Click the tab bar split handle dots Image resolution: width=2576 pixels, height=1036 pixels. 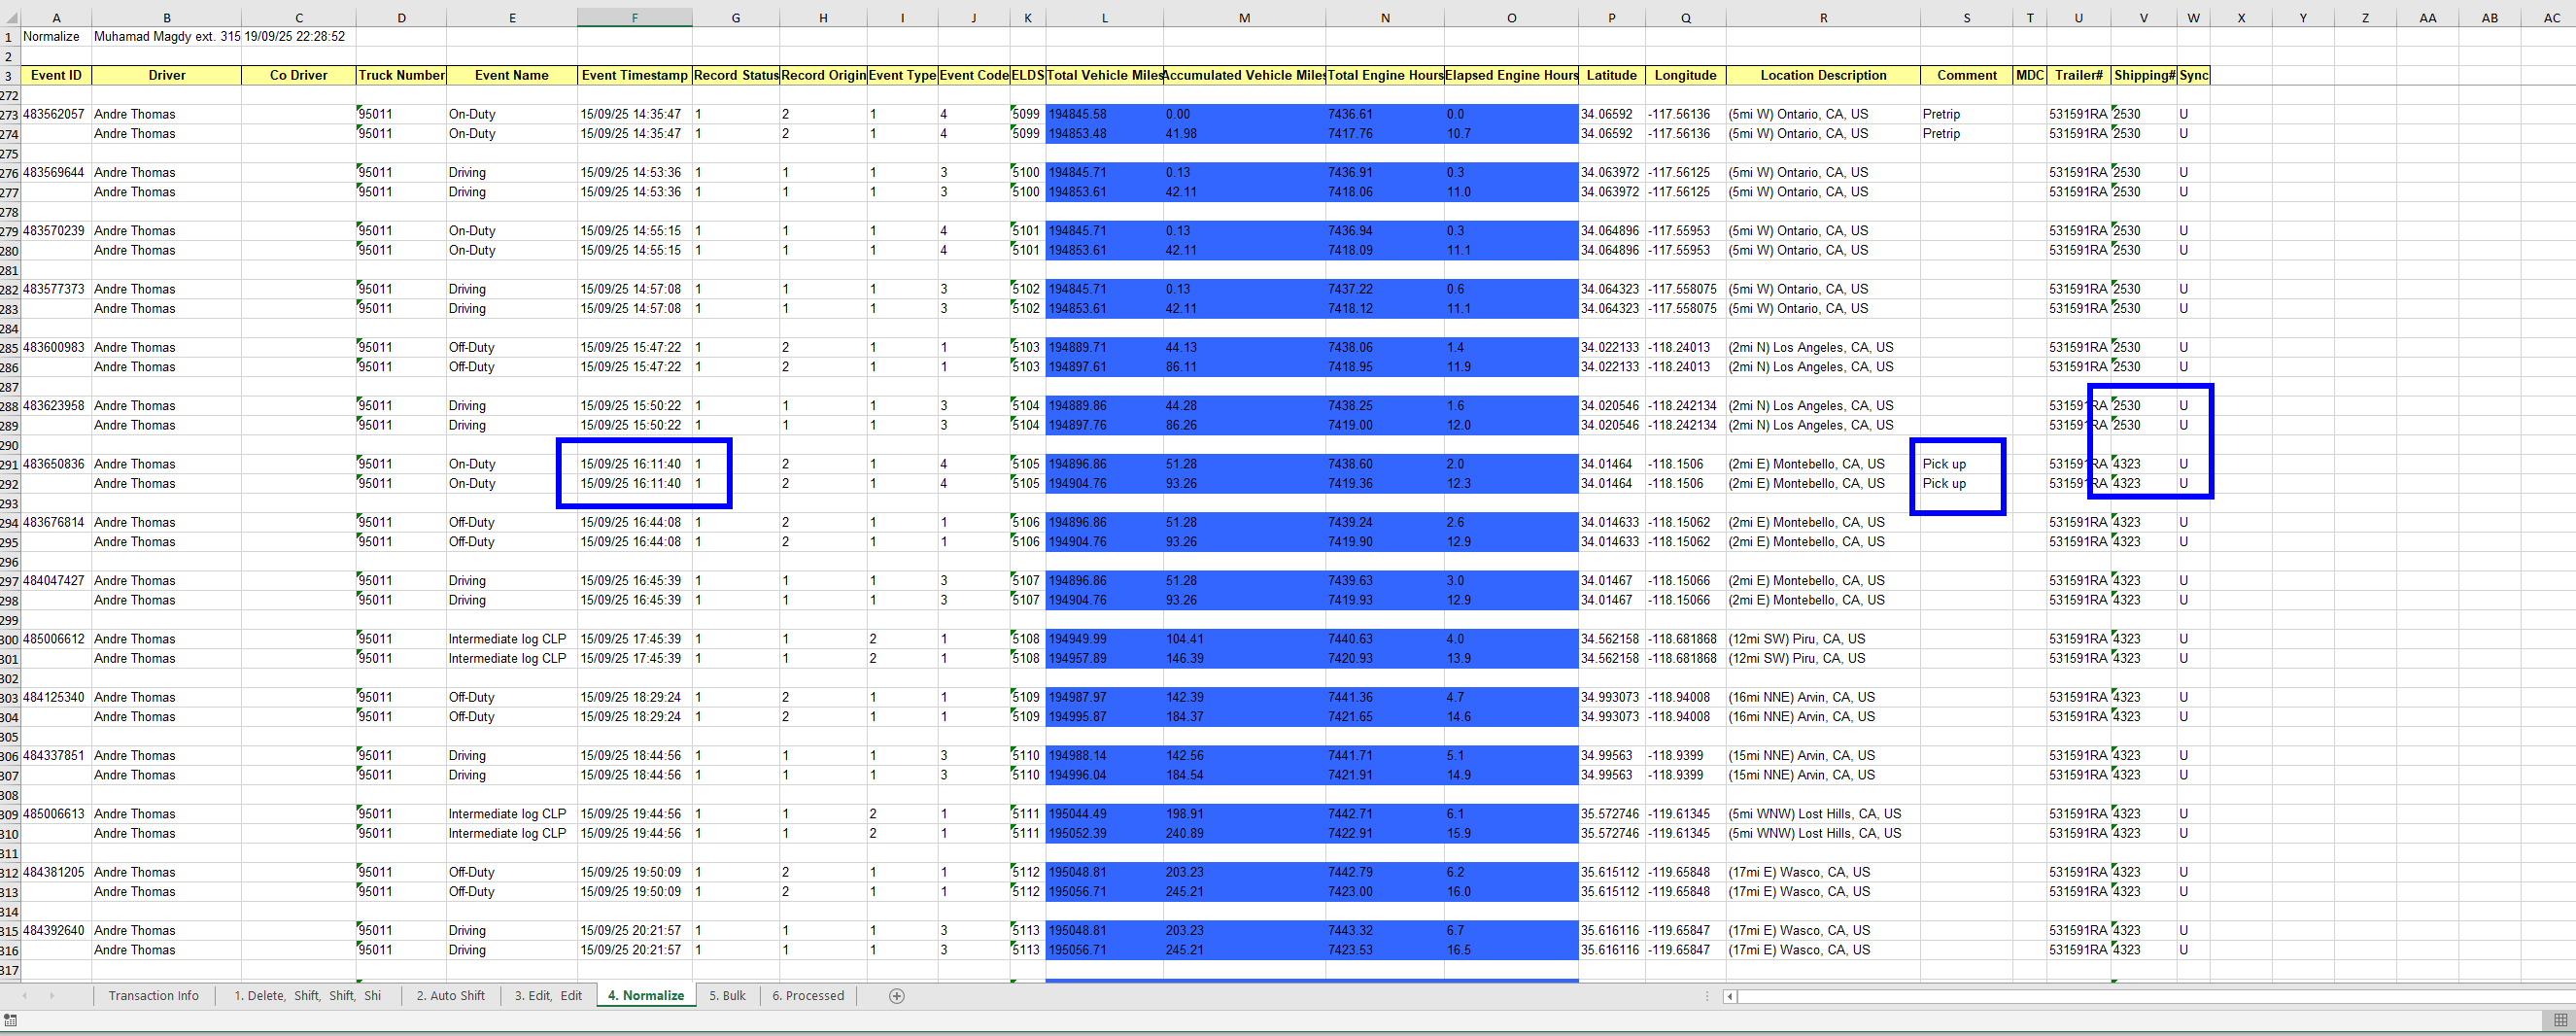[x=1708, y=996]
